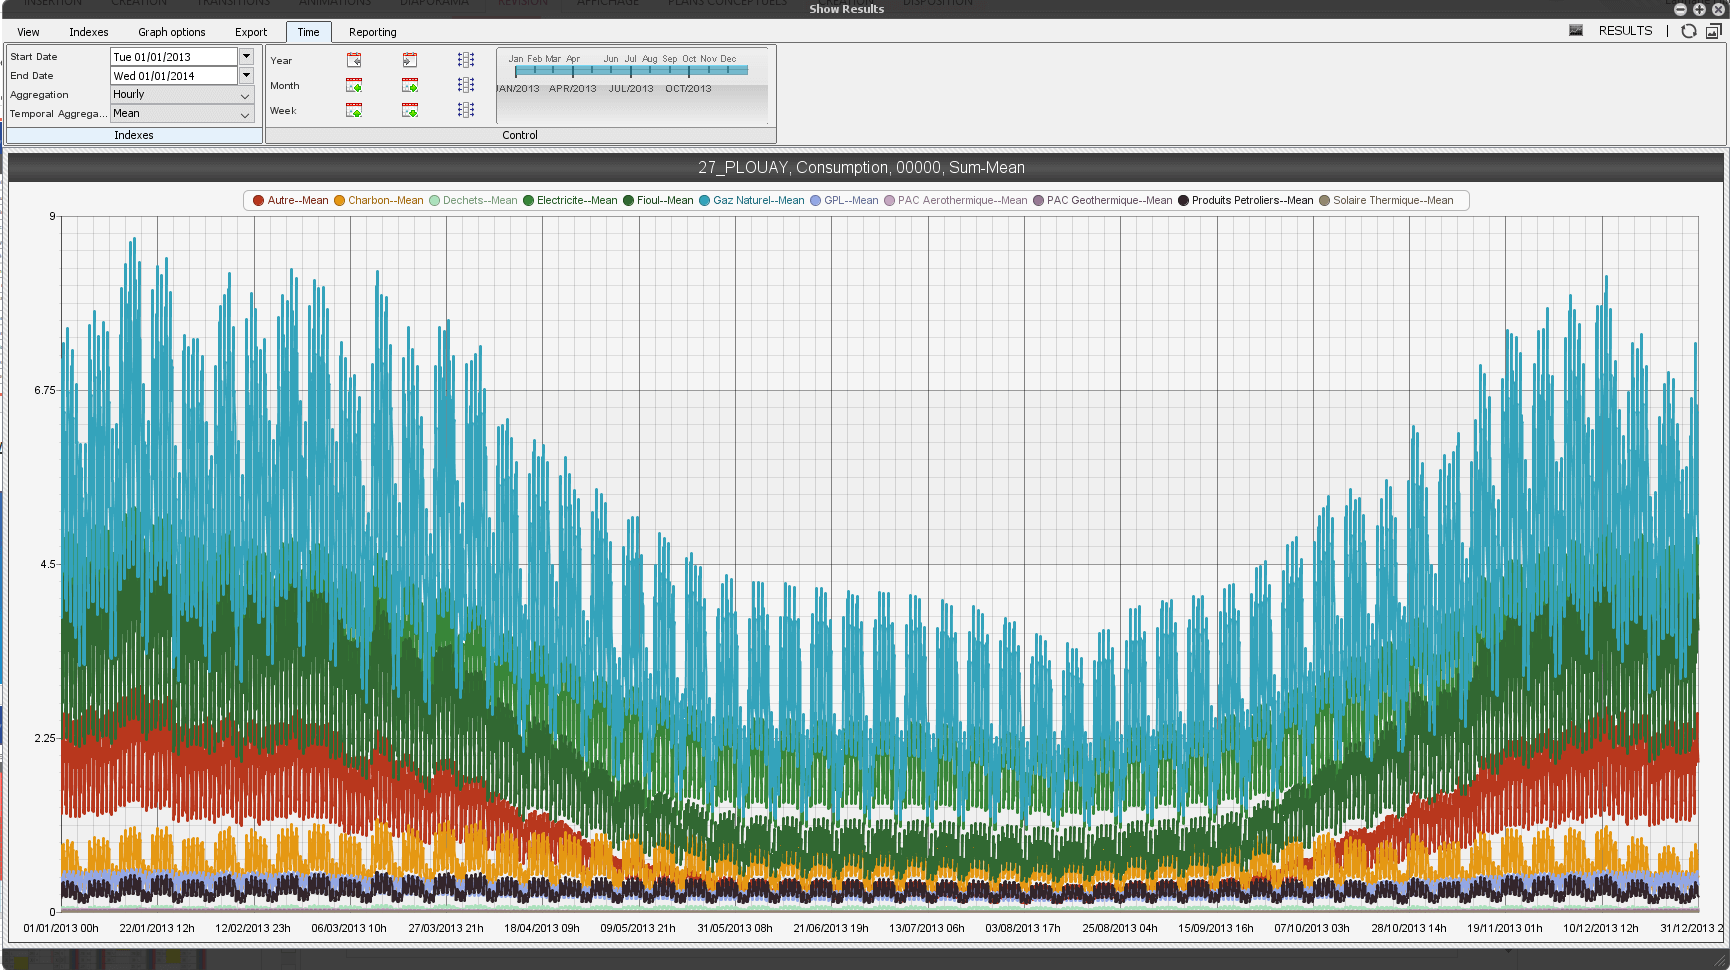
Task: Click the RESULTS label button
Action: (1625, 31)
